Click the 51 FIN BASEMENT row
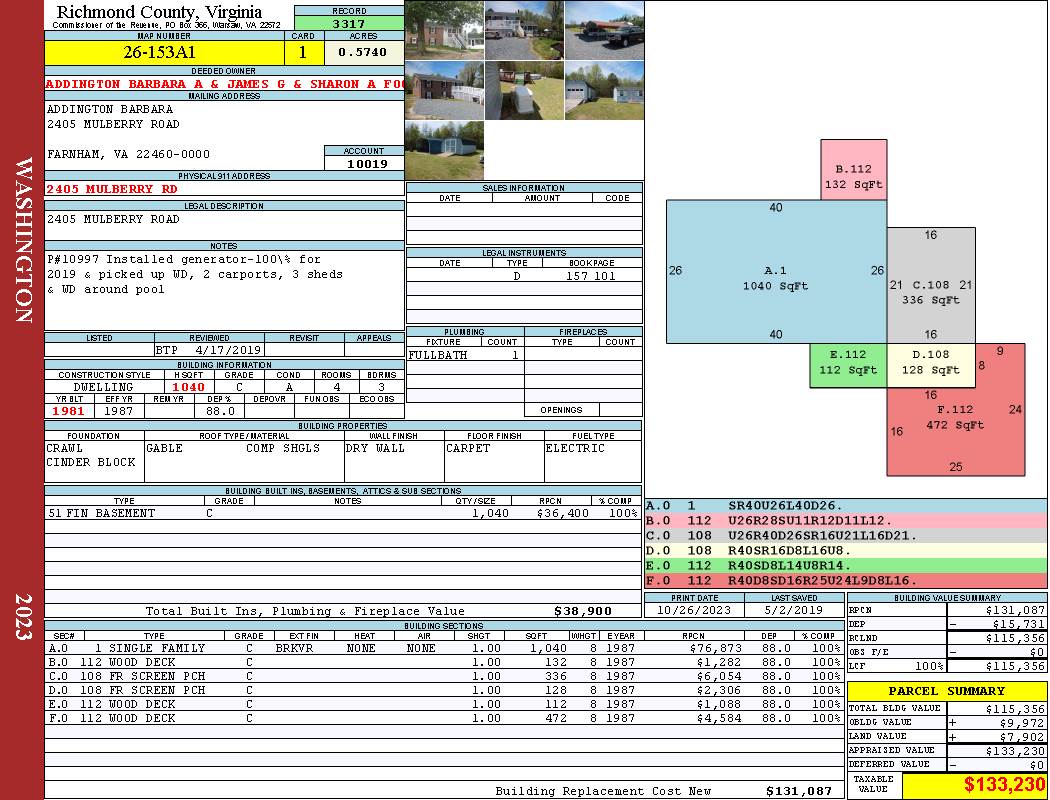The height and width of the screenshot is (800, 1050). 343,513
